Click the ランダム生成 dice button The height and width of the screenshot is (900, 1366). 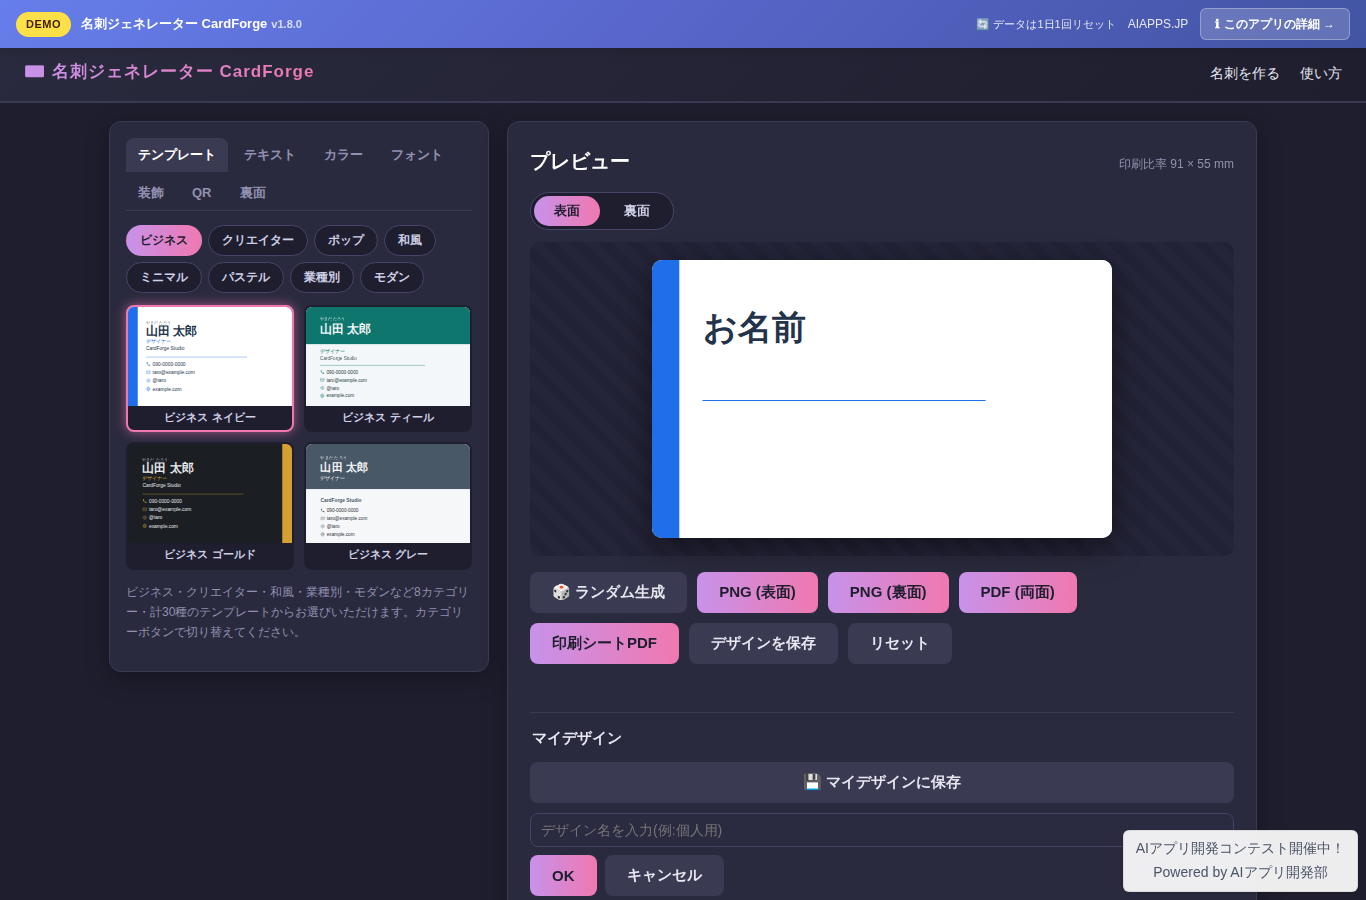pyautogui.click(x=608, y=592)
